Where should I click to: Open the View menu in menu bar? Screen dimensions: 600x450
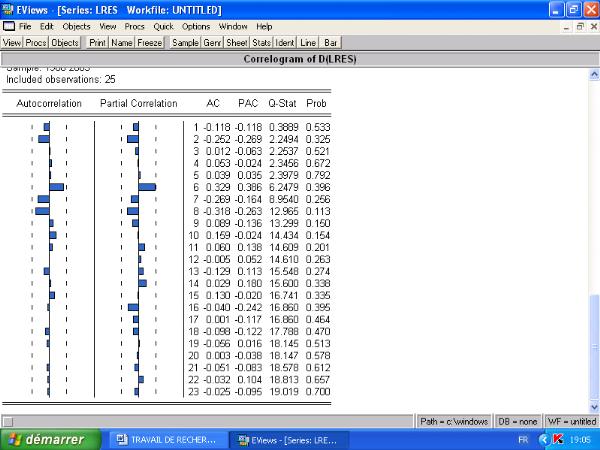pyautogui.click(x=108, y=26)
